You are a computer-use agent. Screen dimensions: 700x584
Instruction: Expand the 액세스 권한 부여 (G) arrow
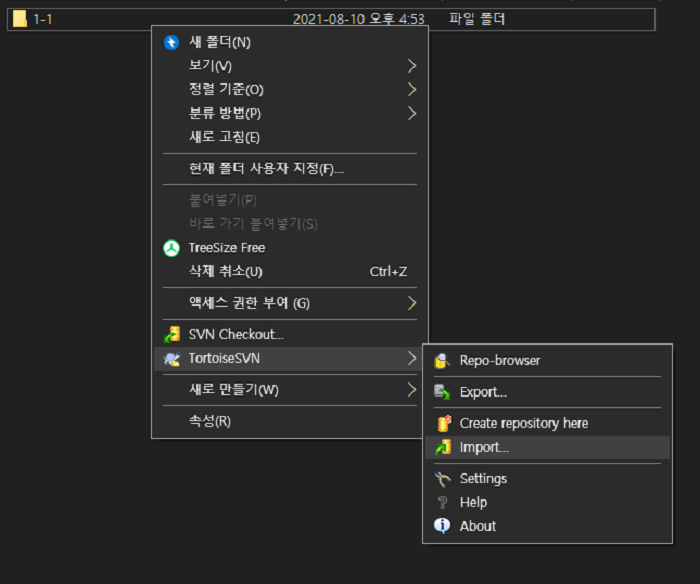click(x=412, y=304)
